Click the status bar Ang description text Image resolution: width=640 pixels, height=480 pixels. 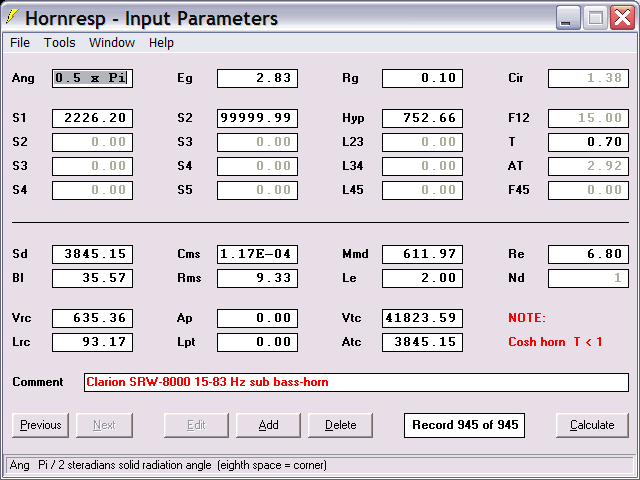click(168, 465)
